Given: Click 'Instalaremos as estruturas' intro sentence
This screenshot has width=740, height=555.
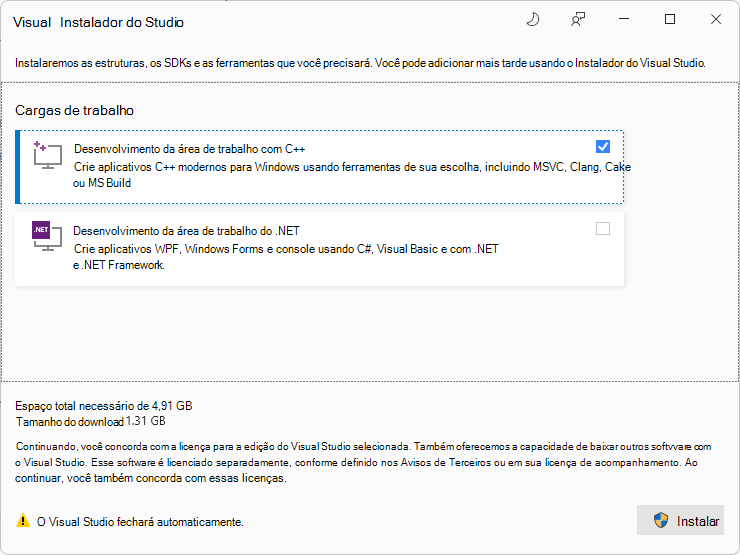Looking at the screenshot, I should (x=360, y=63).
